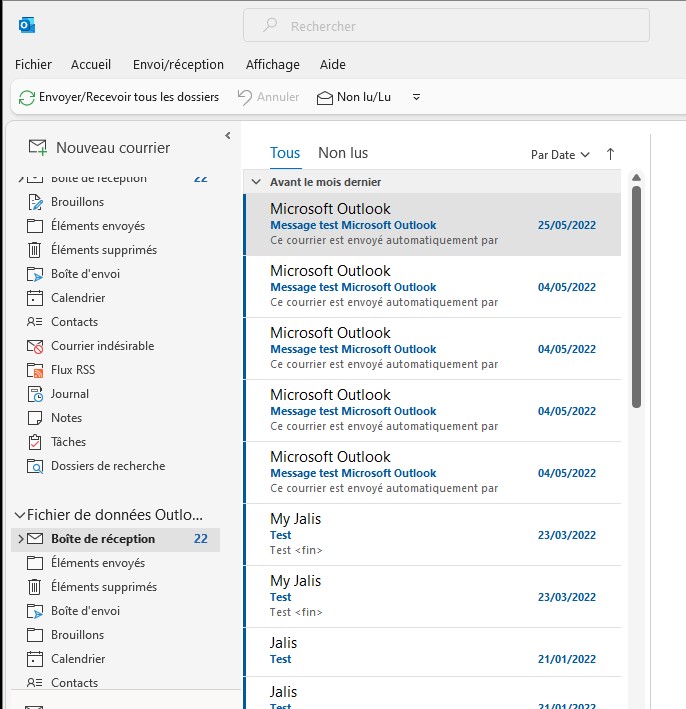This screenshot has width=686, height=709.
Task: Switch to the Non lus filter tab
Action: (342, 153)
